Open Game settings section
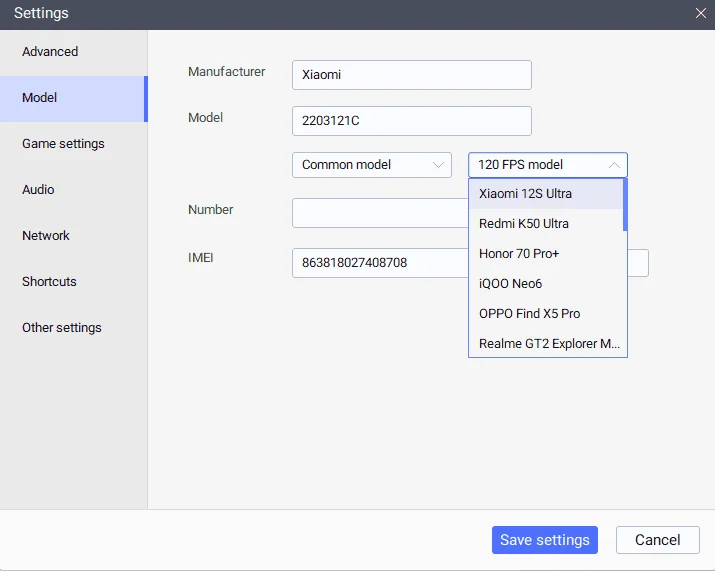 73,144
